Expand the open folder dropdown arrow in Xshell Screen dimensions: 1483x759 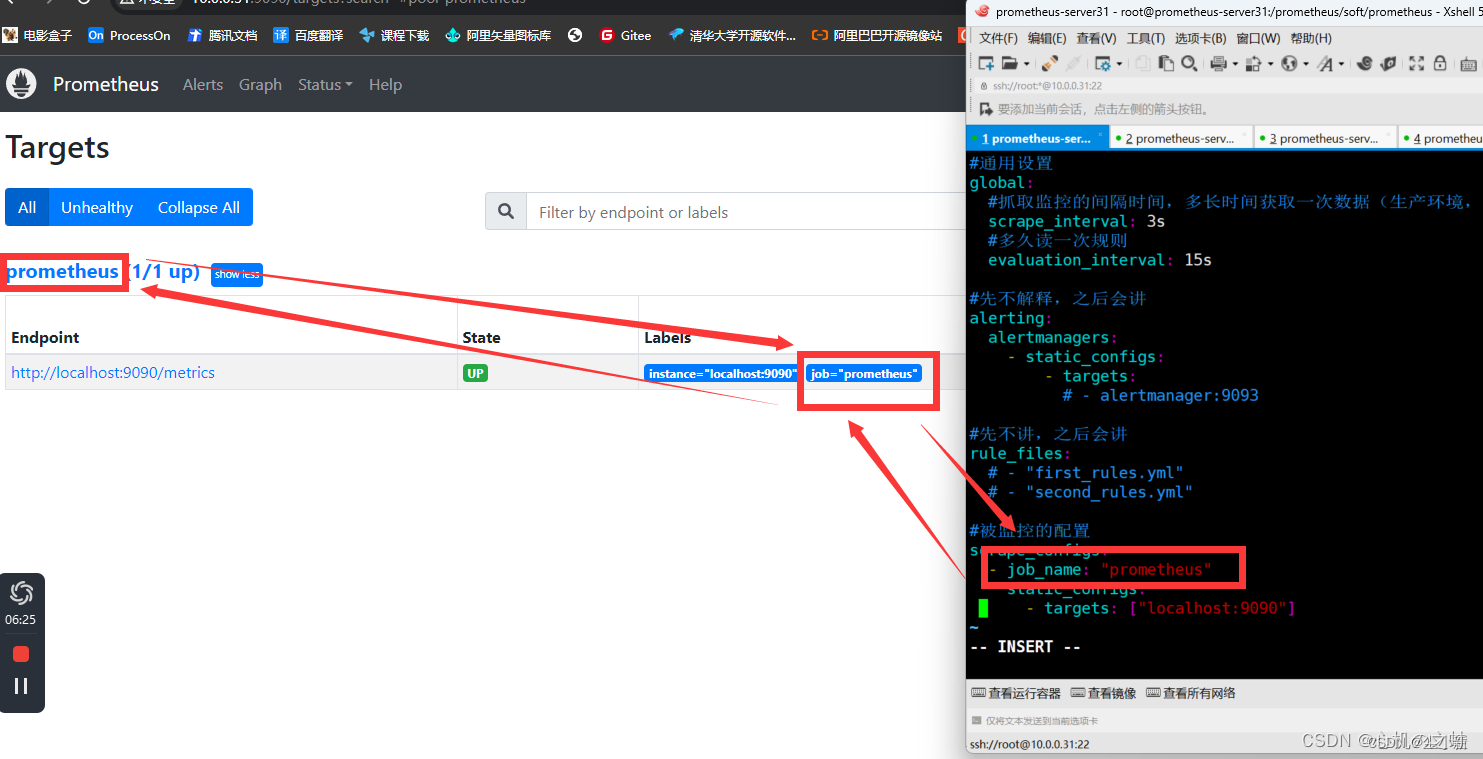coord(1026,64)
